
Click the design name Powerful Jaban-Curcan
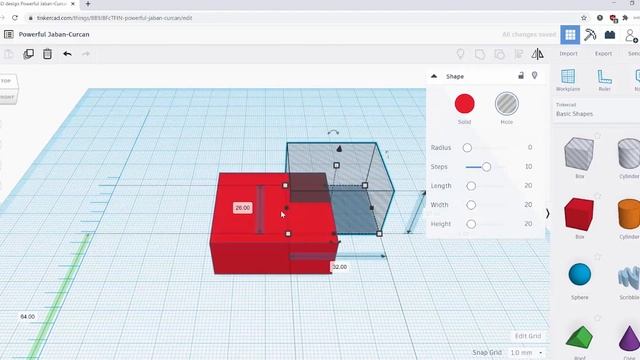[x=54, y=34]
